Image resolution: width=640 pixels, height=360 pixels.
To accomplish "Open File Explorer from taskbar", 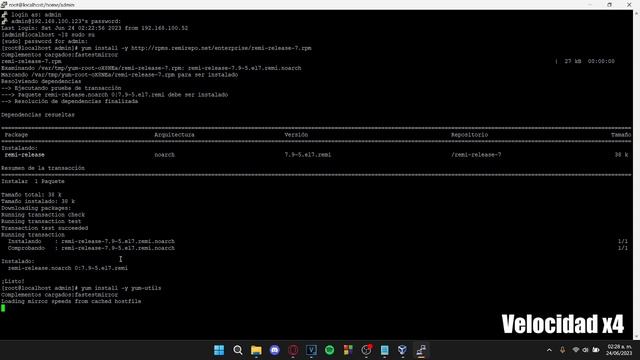I will (x=256, y=350).
